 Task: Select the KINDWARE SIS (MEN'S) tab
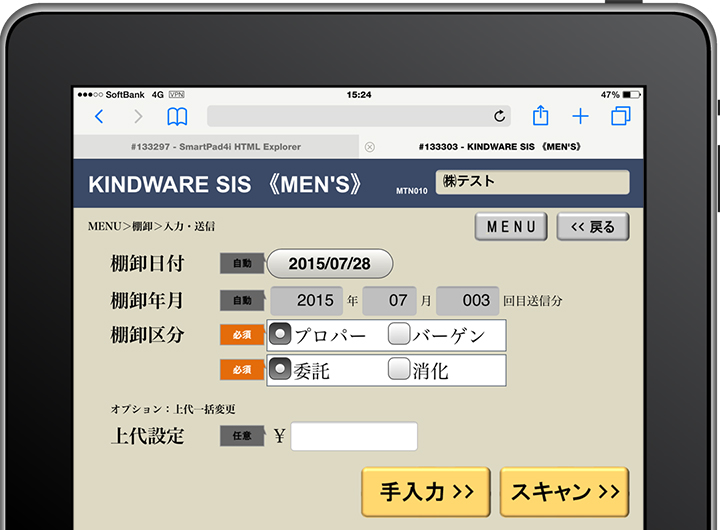tap(500, 147)
